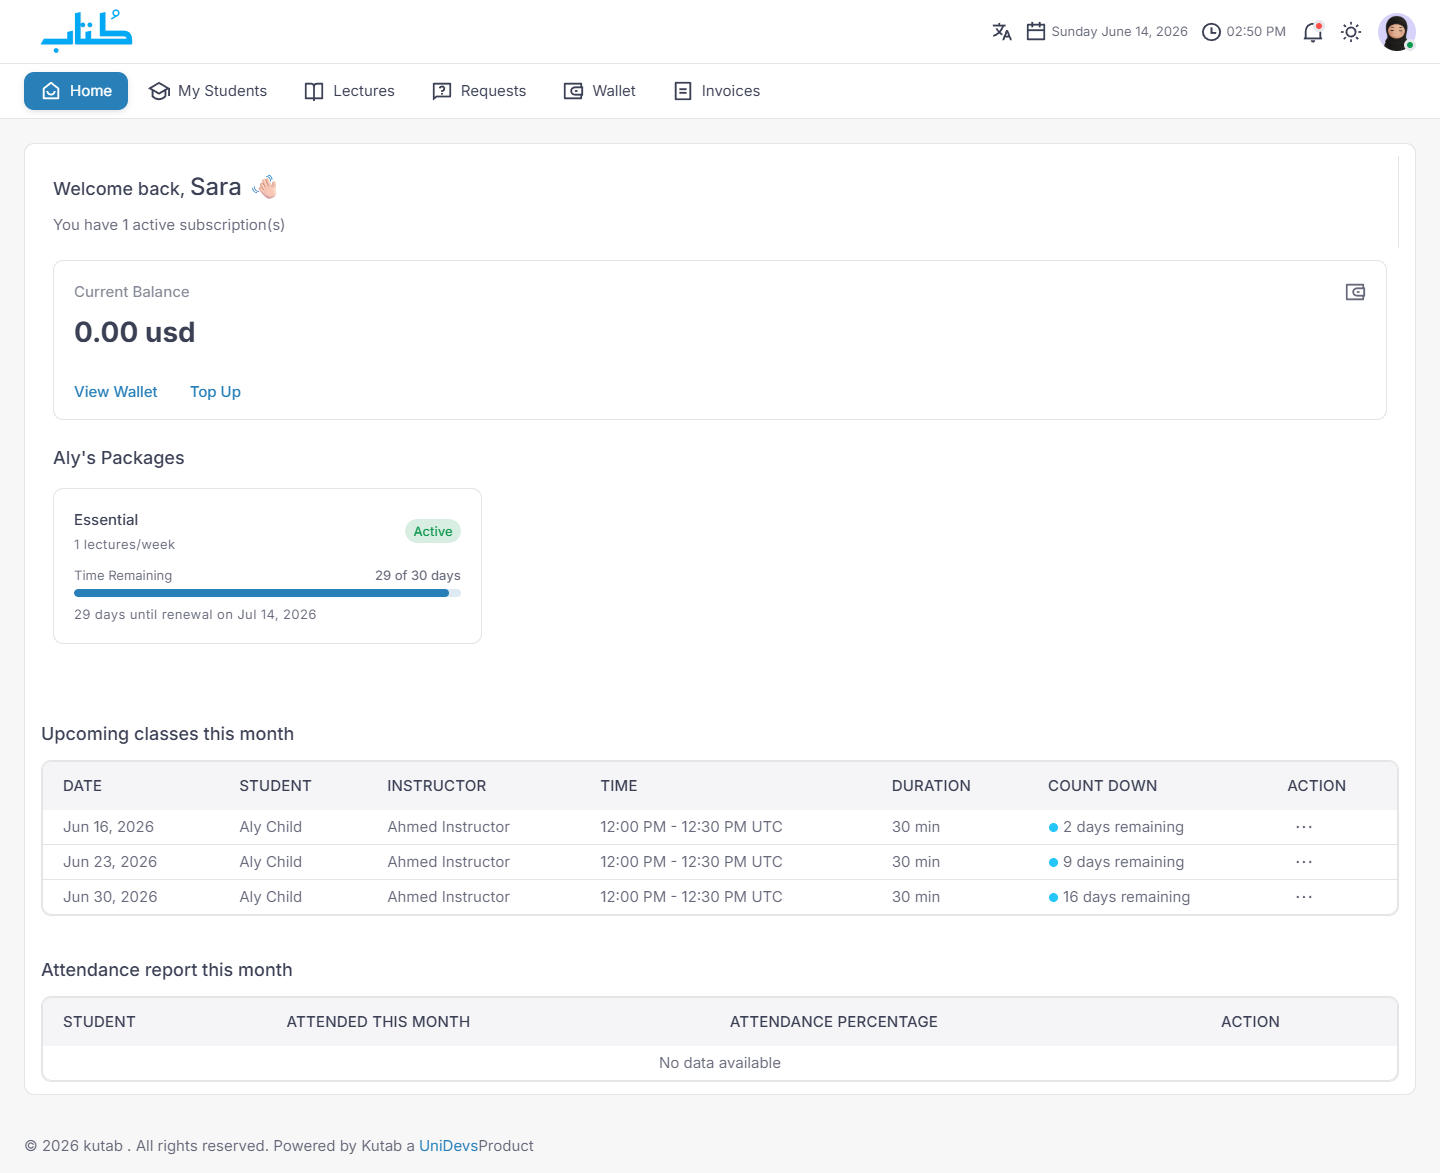1440x1173 pixels.
Task: Click the ATTENDANCE PERCENTAGE column header
Action: [834, 1022]
